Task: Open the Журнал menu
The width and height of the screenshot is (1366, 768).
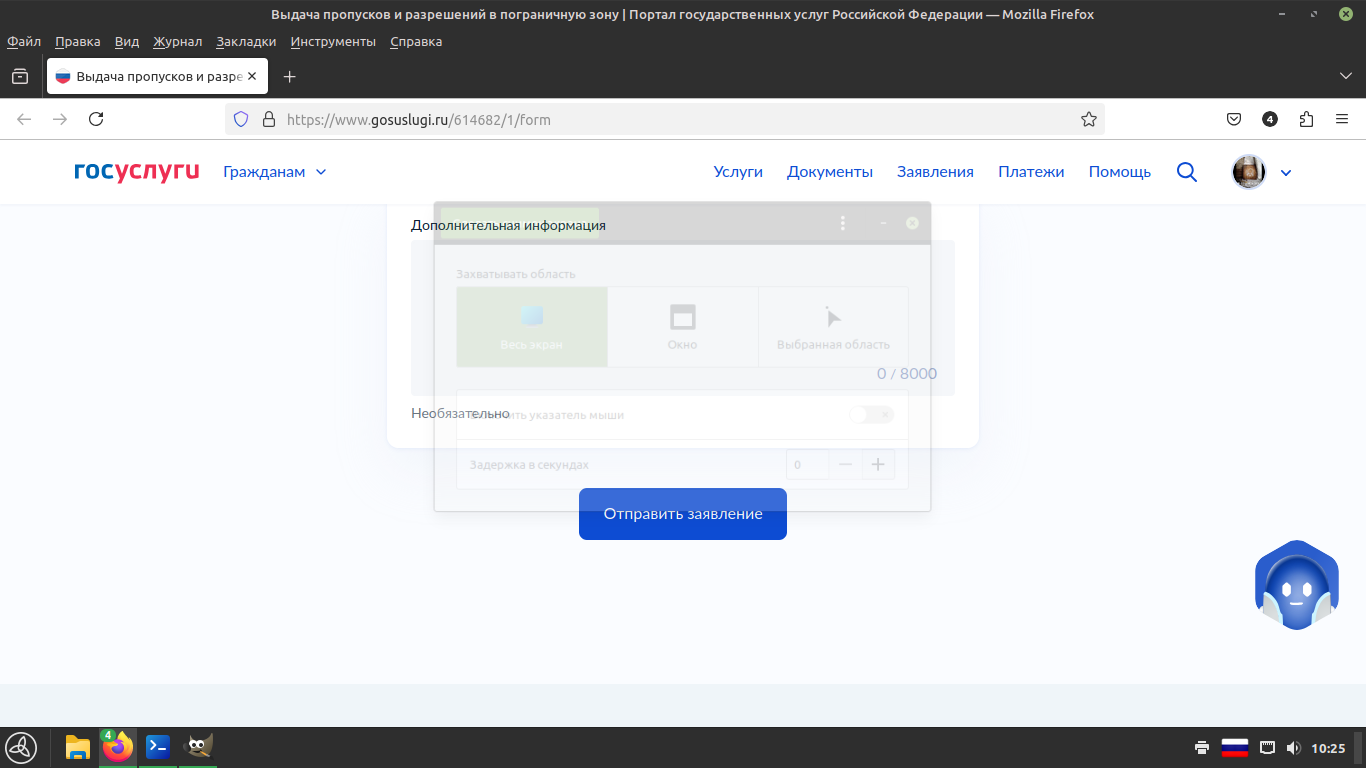Action: 178,42
